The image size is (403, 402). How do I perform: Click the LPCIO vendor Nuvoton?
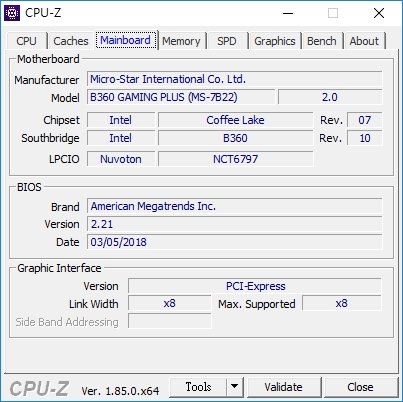(x=121, y=159)
